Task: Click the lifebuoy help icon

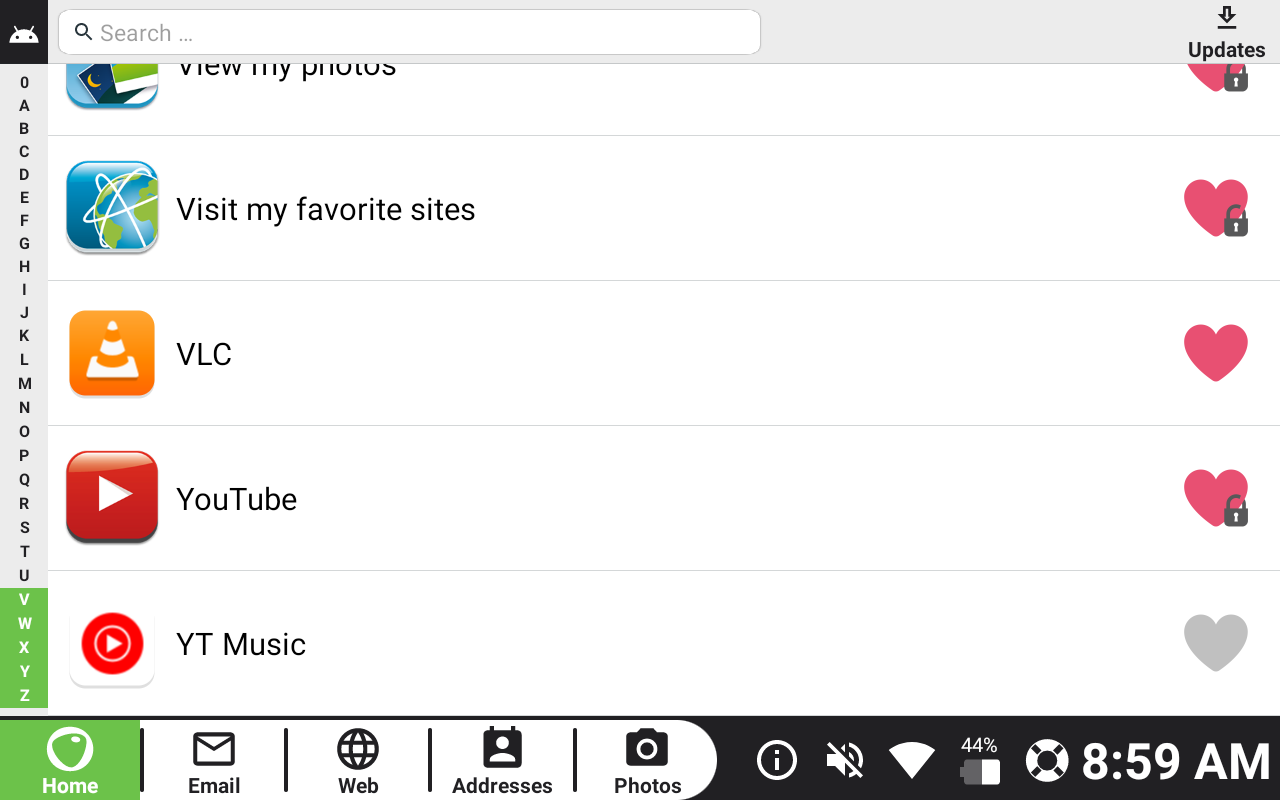Action: (1047, 760)
